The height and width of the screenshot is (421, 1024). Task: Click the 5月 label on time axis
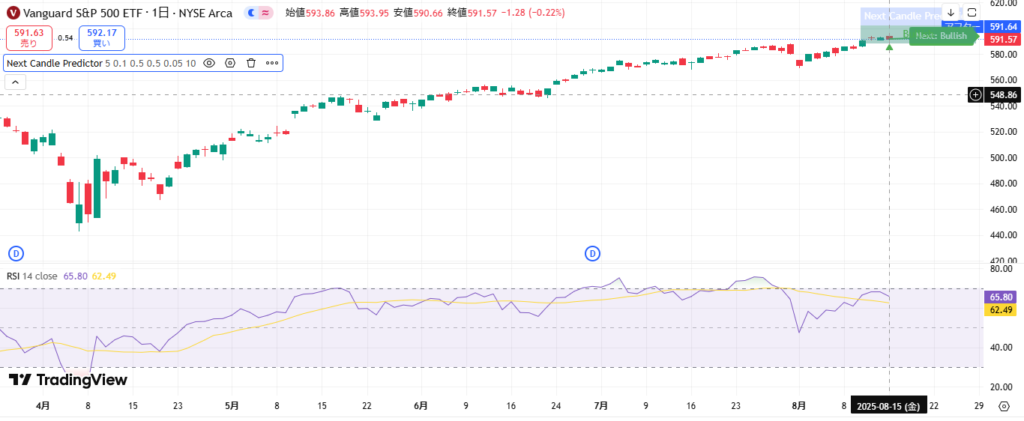(x=231, y=405)
